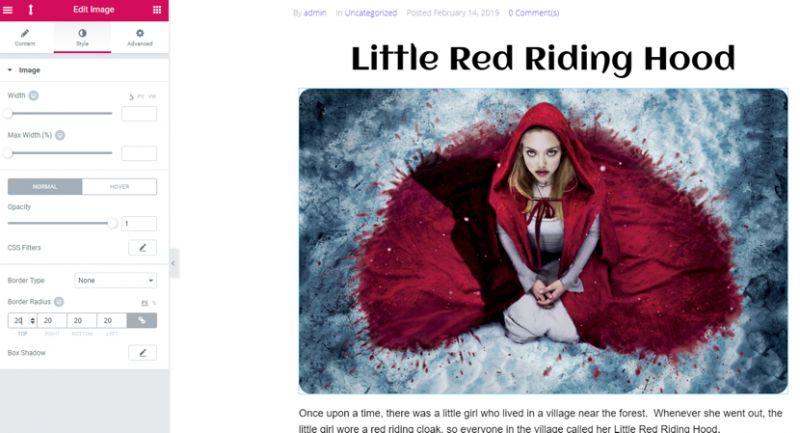The image size is (800, 433).
Task: Click the responsive icon beside Border Radius
Action: point(59,302)
